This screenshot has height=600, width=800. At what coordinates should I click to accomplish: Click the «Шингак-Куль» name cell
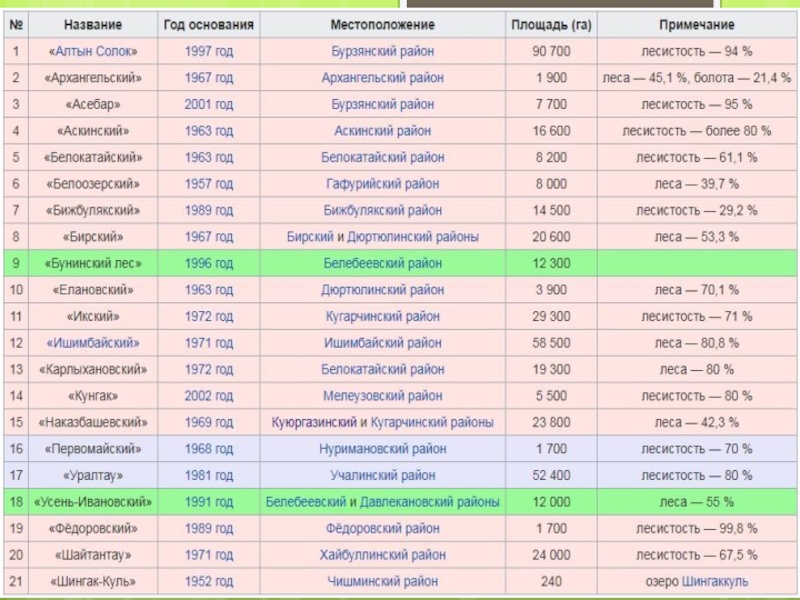(93, 582)
